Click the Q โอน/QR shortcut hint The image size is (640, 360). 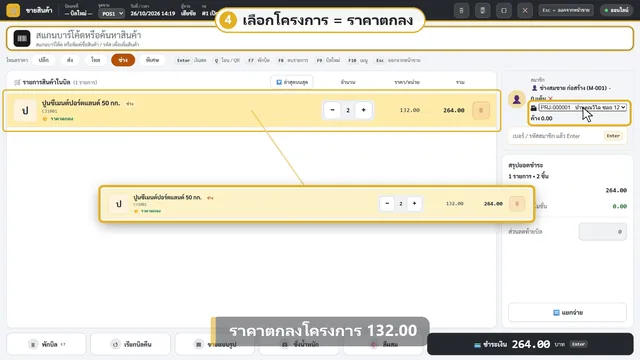point(227,60)
